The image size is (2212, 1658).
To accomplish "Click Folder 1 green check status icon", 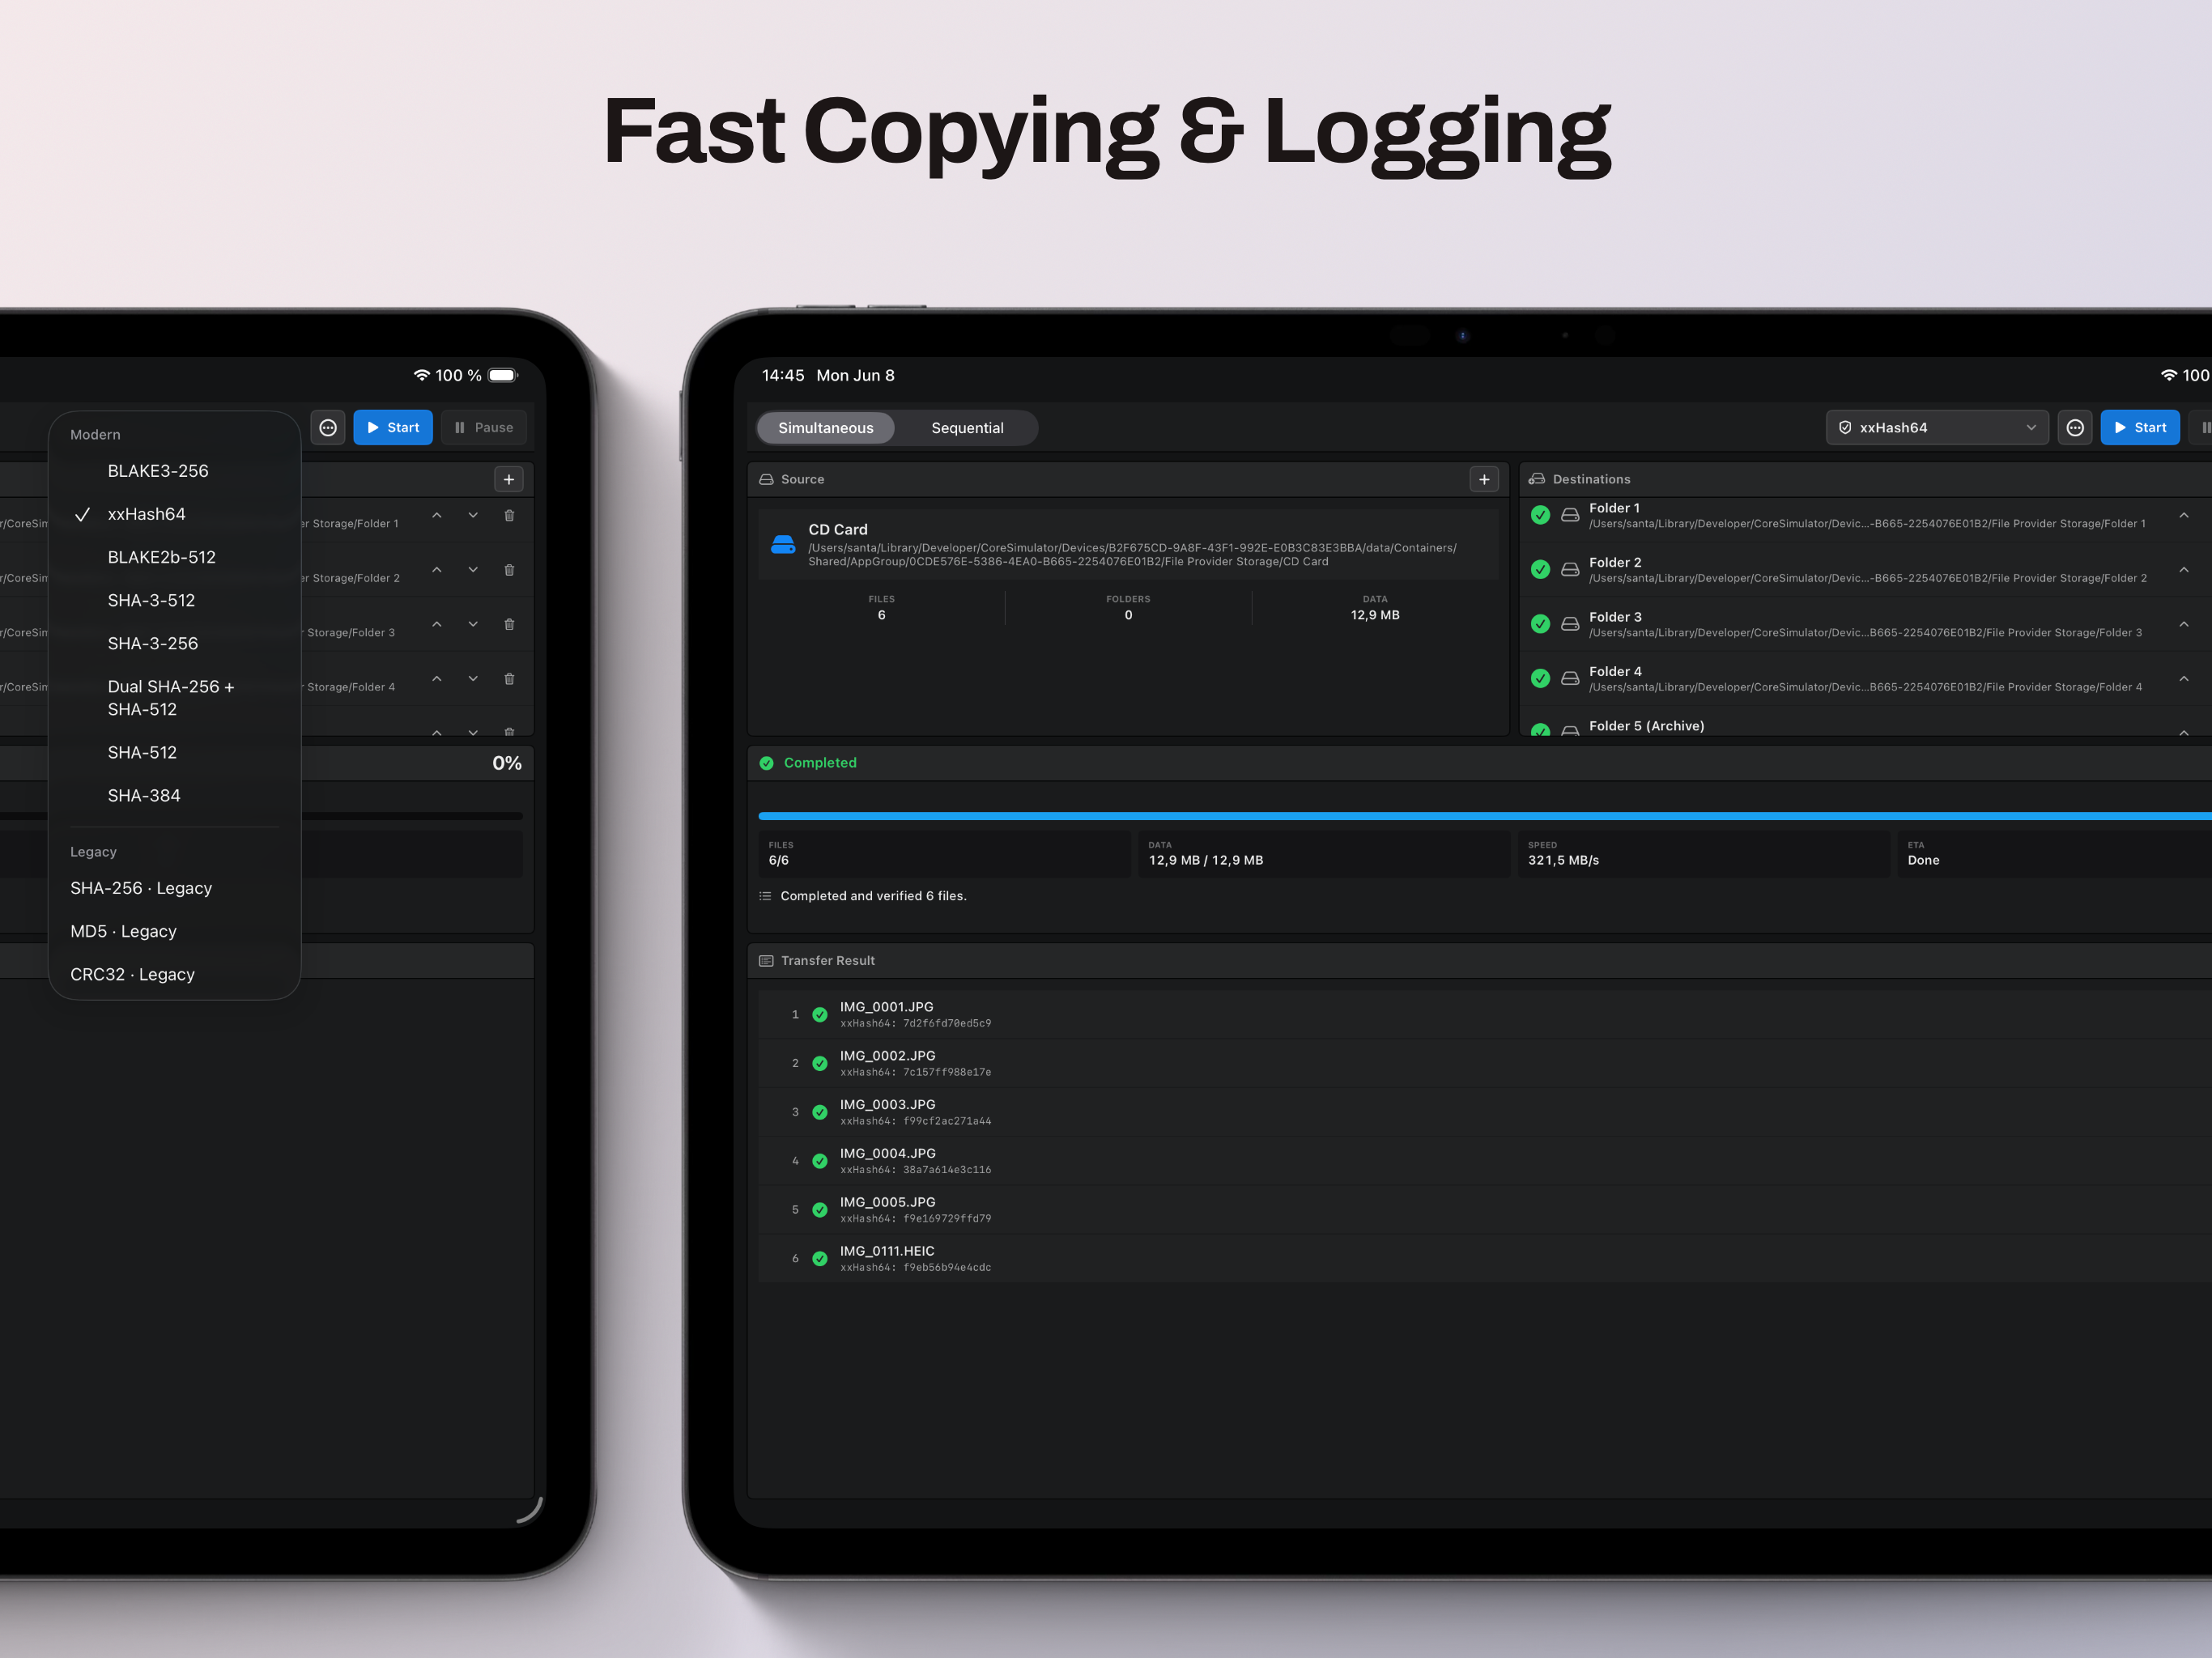I will point(1540,515).
